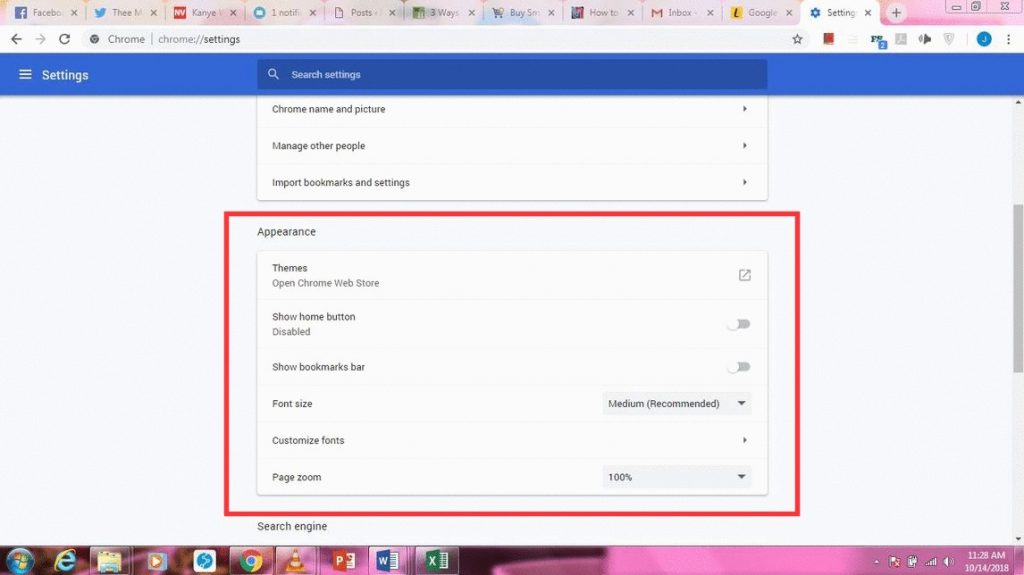Click the Search settings field
1024x575 pixels.
click(x=512, y=74)
